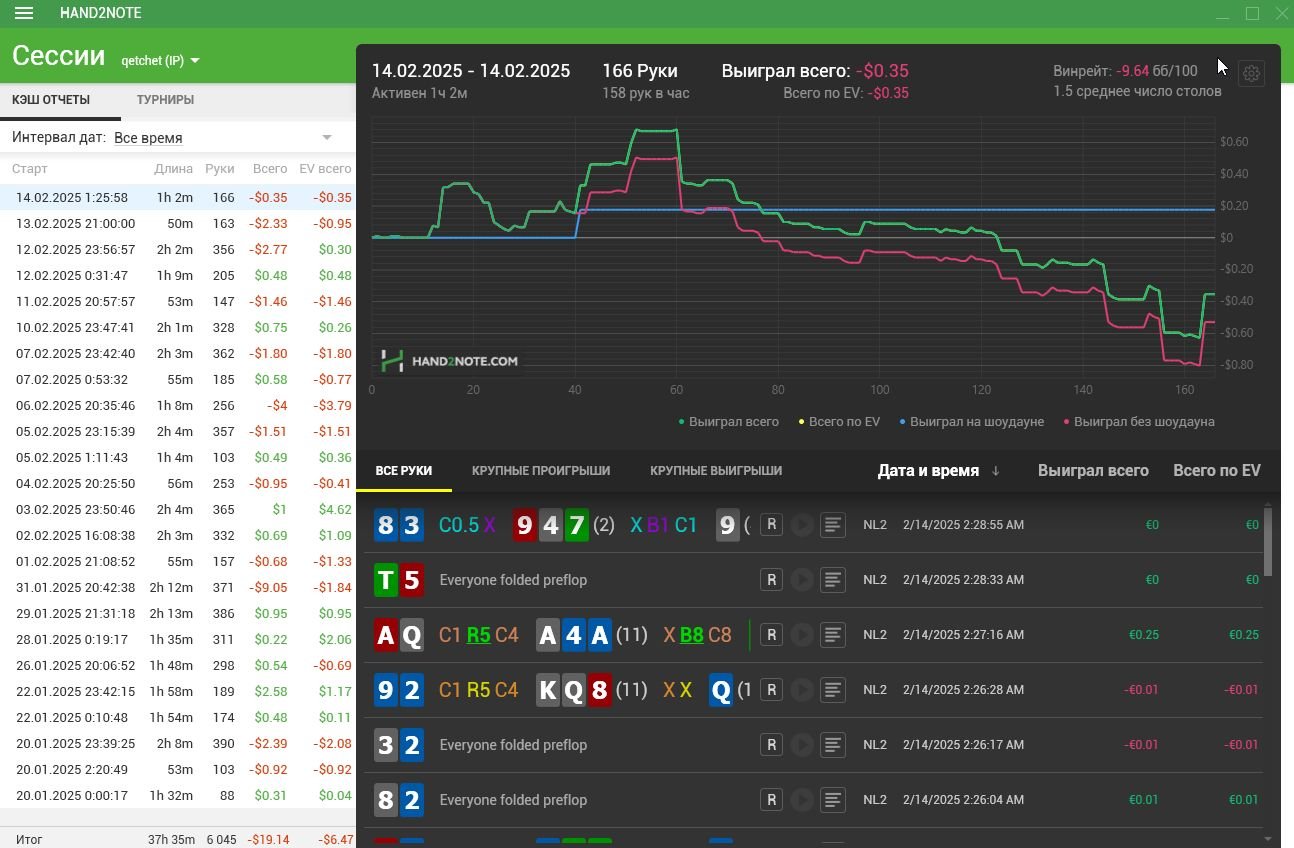Open replayer R for the A Q hand
This screenshot has width=1294, height=848.
point(771,635)
